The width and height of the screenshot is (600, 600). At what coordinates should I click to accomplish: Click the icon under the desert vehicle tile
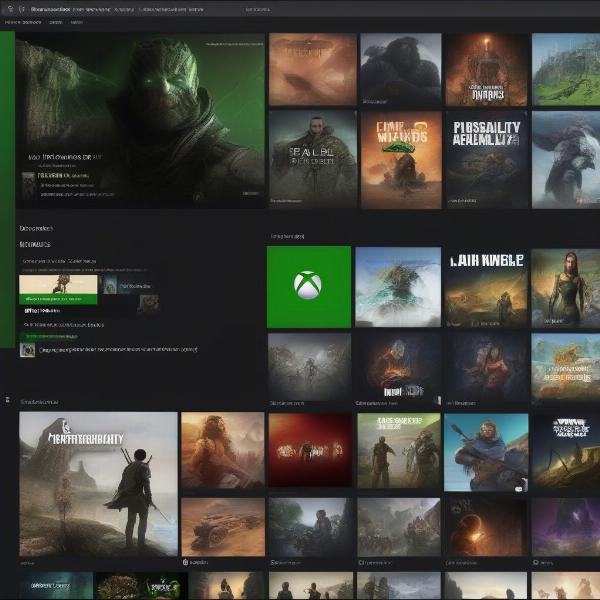click(x=186, y=562)
